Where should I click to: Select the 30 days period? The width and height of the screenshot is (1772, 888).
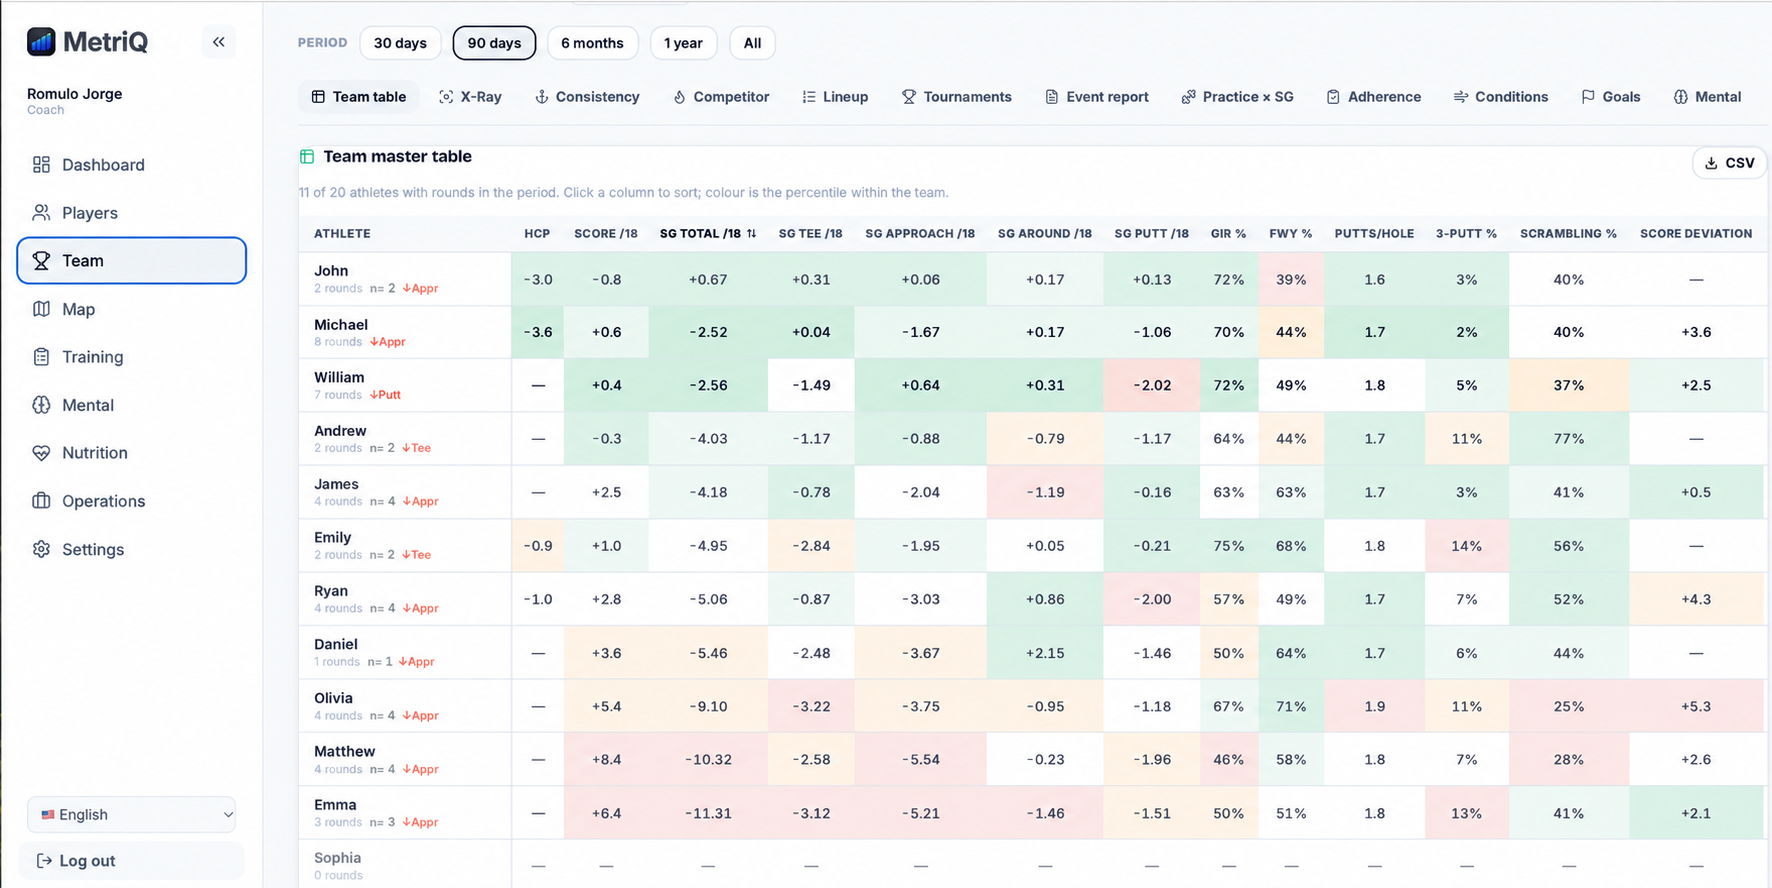pyautogui.click(x=400, y=43)
